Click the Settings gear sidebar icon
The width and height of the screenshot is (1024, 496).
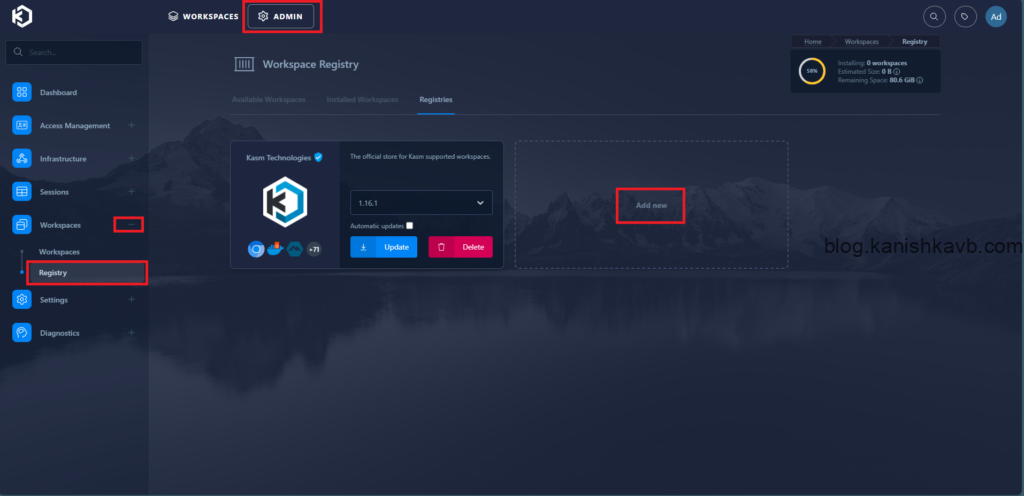22,299
